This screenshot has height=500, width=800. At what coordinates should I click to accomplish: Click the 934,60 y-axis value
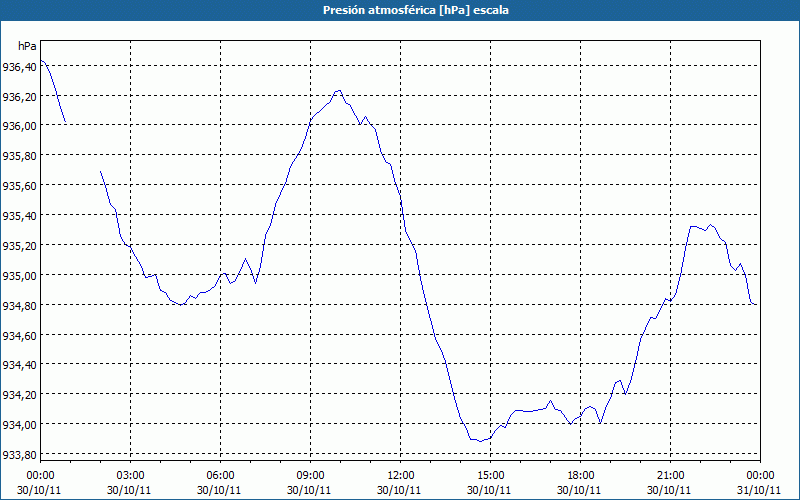click(x=19, y=335)
